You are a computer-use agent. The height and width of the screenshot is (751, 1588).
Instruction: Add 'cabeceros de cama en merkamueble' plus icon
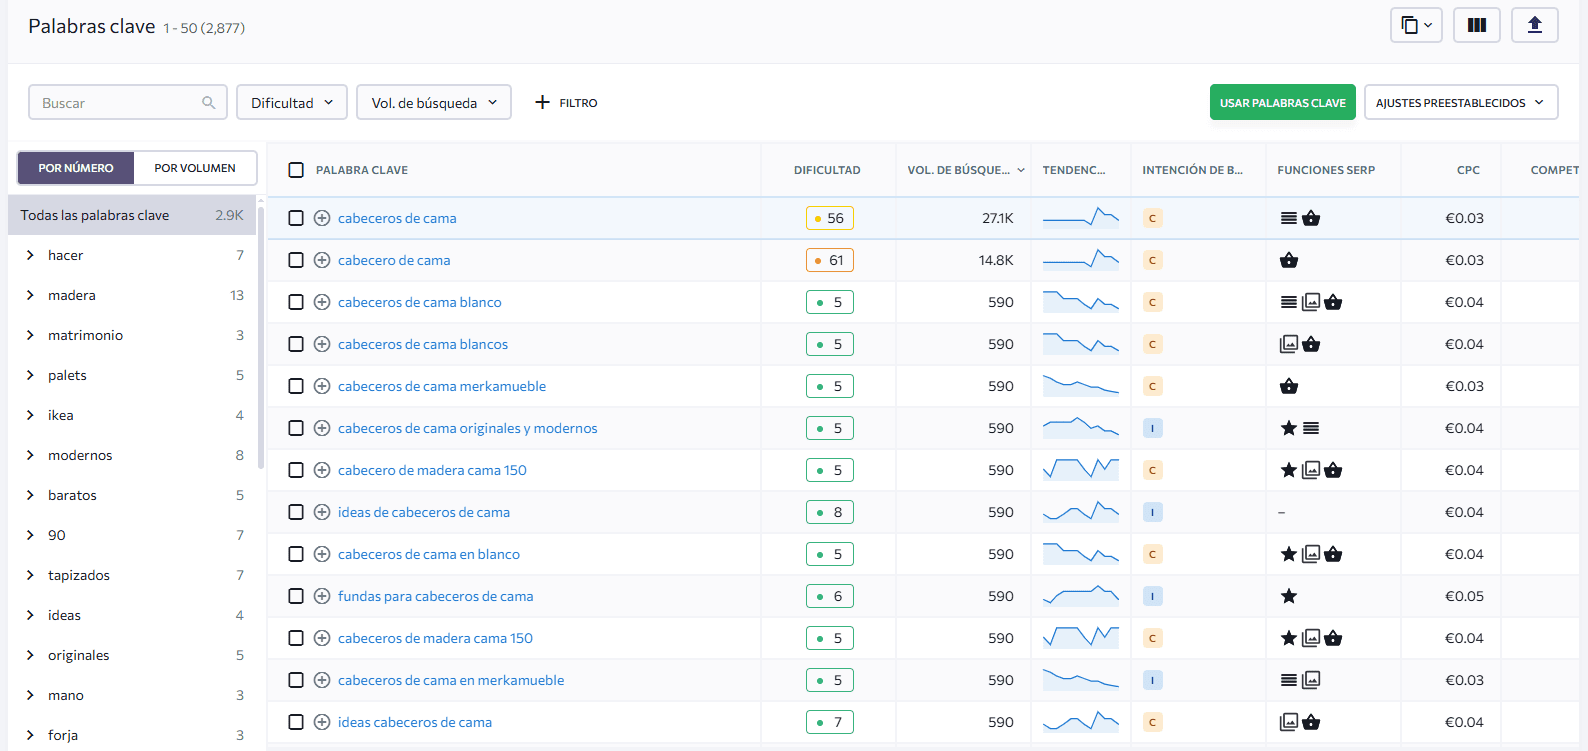(x=322, y=680)
